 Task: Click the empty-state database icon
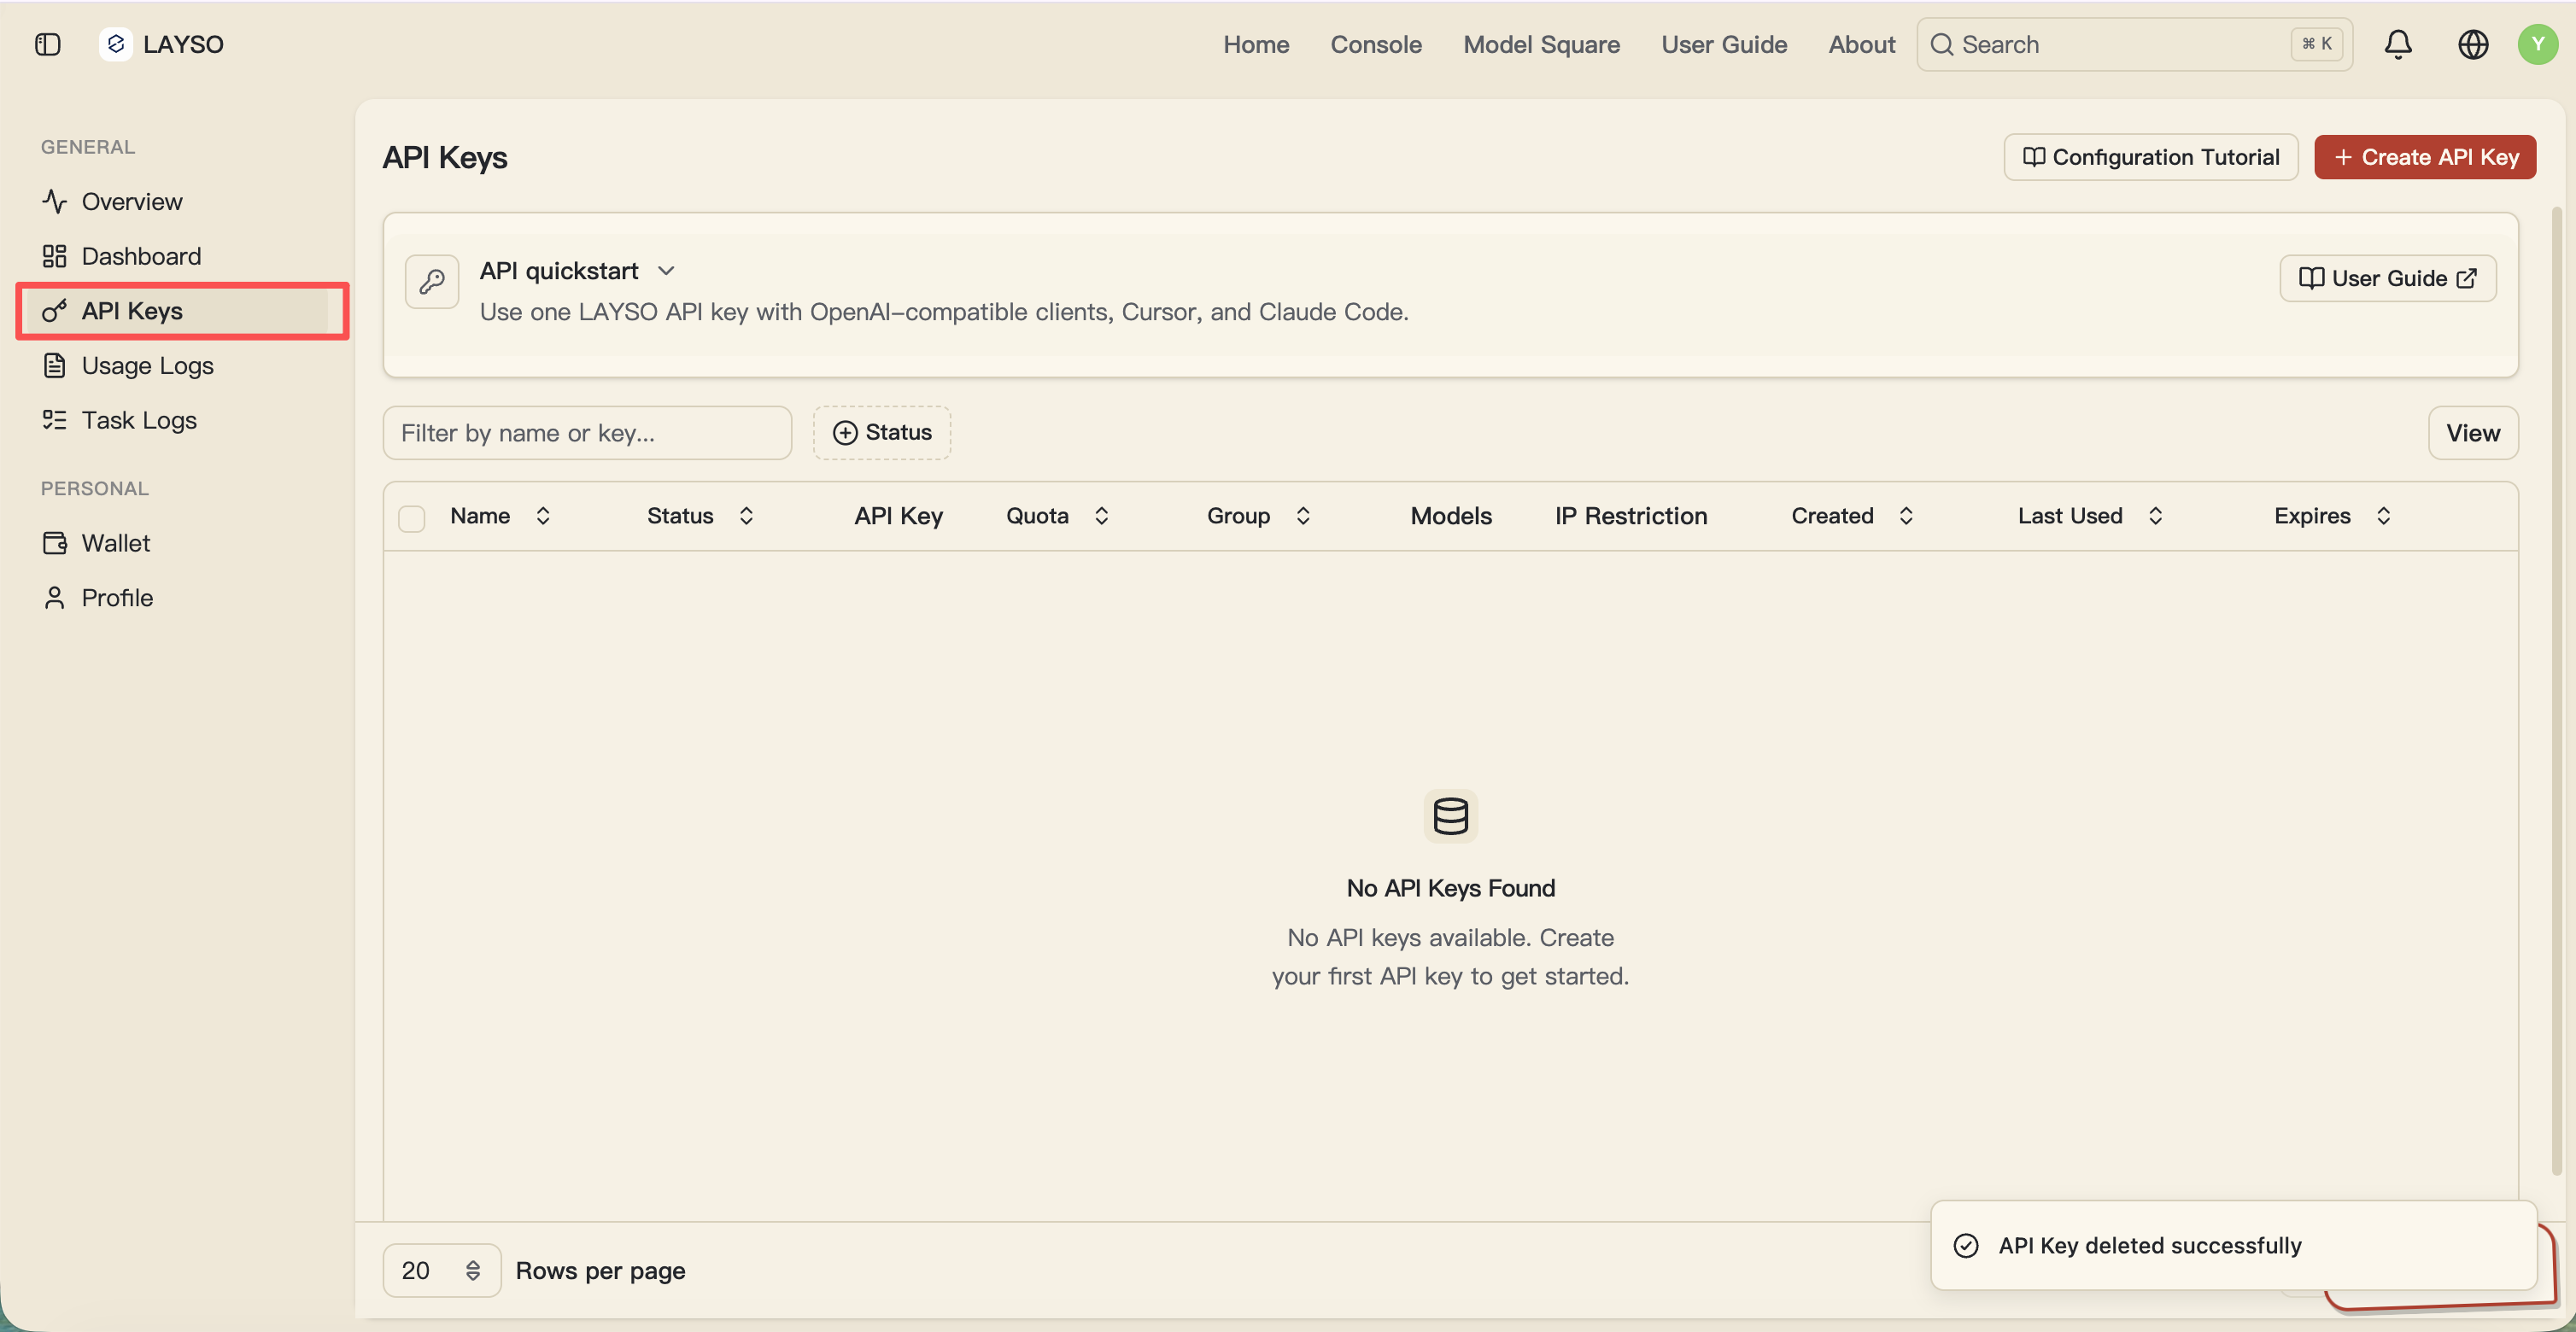1450,816
